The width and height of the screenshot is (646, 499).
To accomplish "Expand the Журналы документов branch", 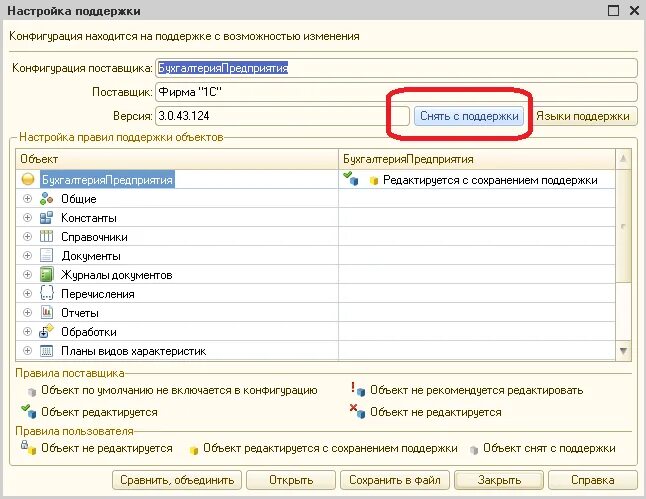I will 27,274.
